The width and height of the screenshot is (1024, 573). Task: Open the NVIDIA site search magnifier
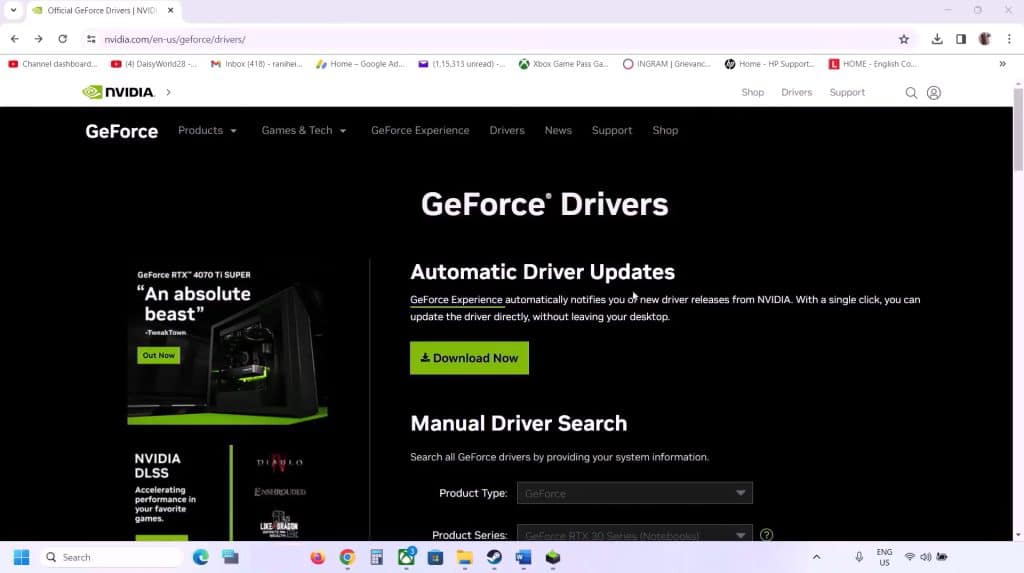(911, 93)
